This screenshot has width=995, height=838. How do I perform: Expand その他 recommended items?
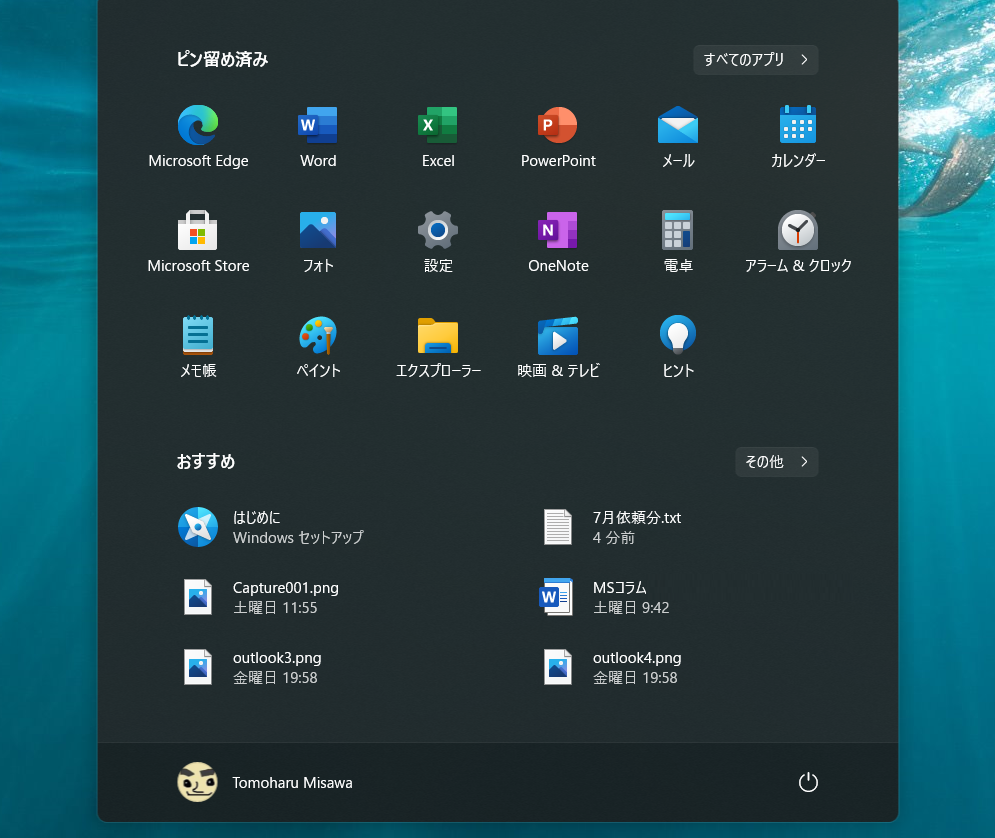point(776,462)
